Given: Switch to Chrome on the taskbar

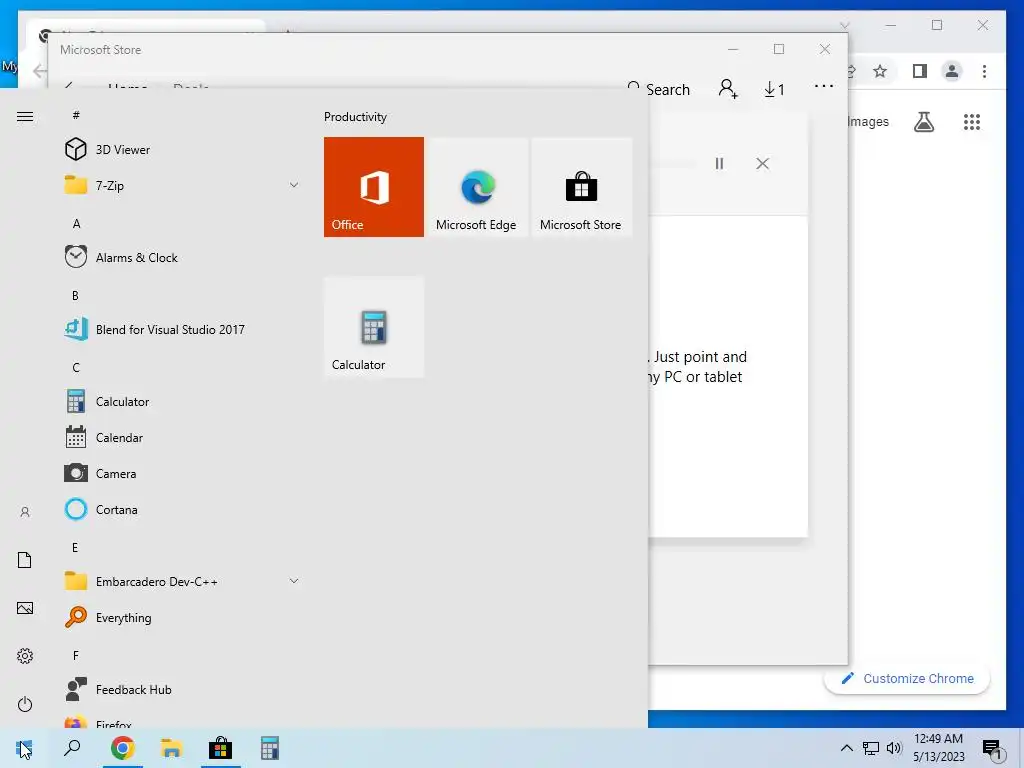Looking at the screenshot, I should click(x=122, y=748).
